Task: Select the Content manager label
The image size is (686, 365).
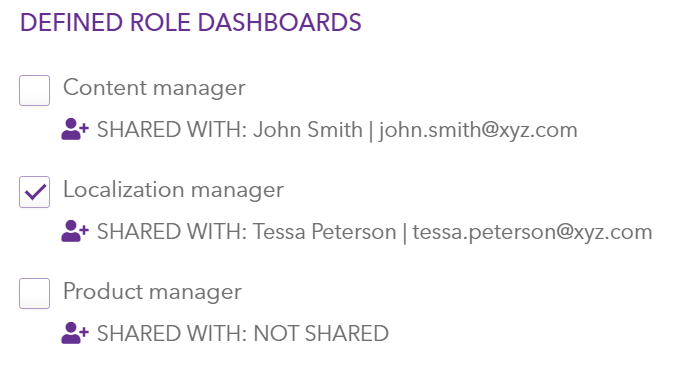Action: click(x=154, y=88)
